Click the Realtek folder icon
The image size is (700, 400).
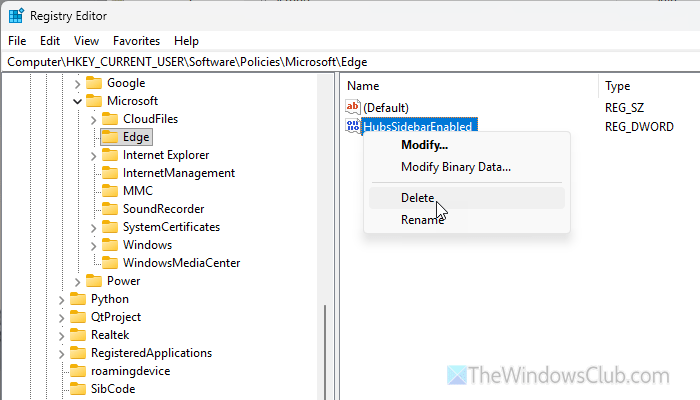[x=78, y=335]
